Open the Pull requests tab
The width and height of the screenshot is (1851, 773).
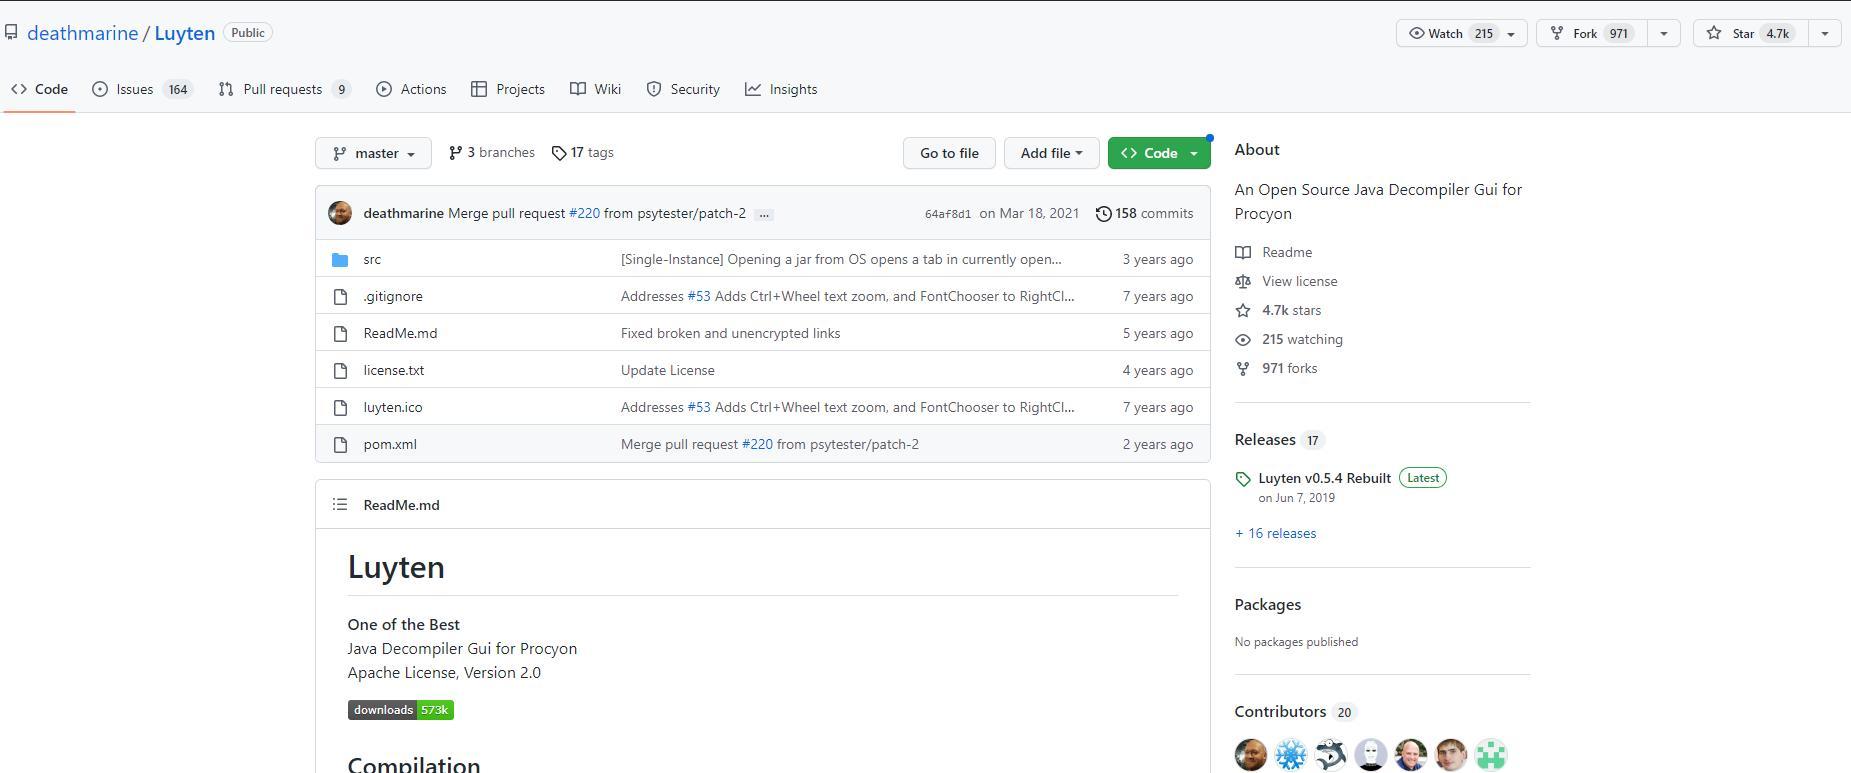click(284, 89)
